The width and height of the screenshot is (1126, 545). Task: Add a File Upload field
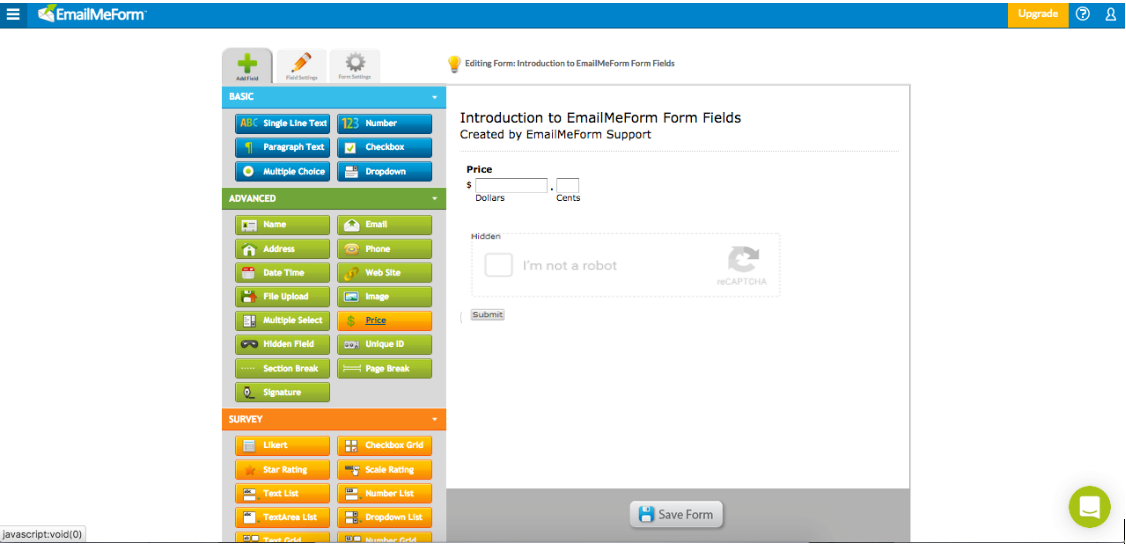[282, 297]
